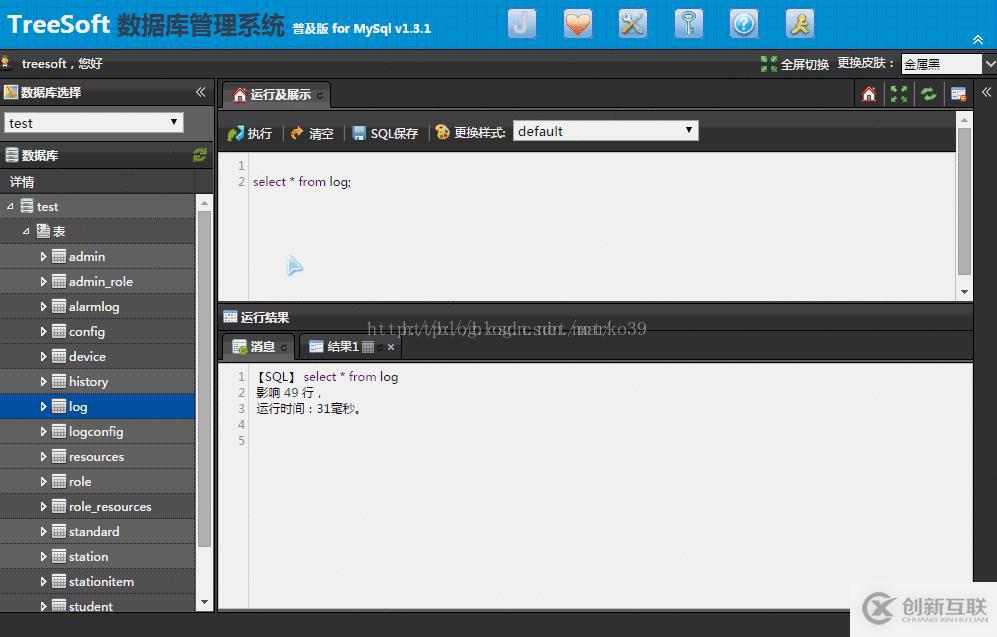Switch to the 运行及展示 tab
The image size is (997, 637).
(276, 95)
